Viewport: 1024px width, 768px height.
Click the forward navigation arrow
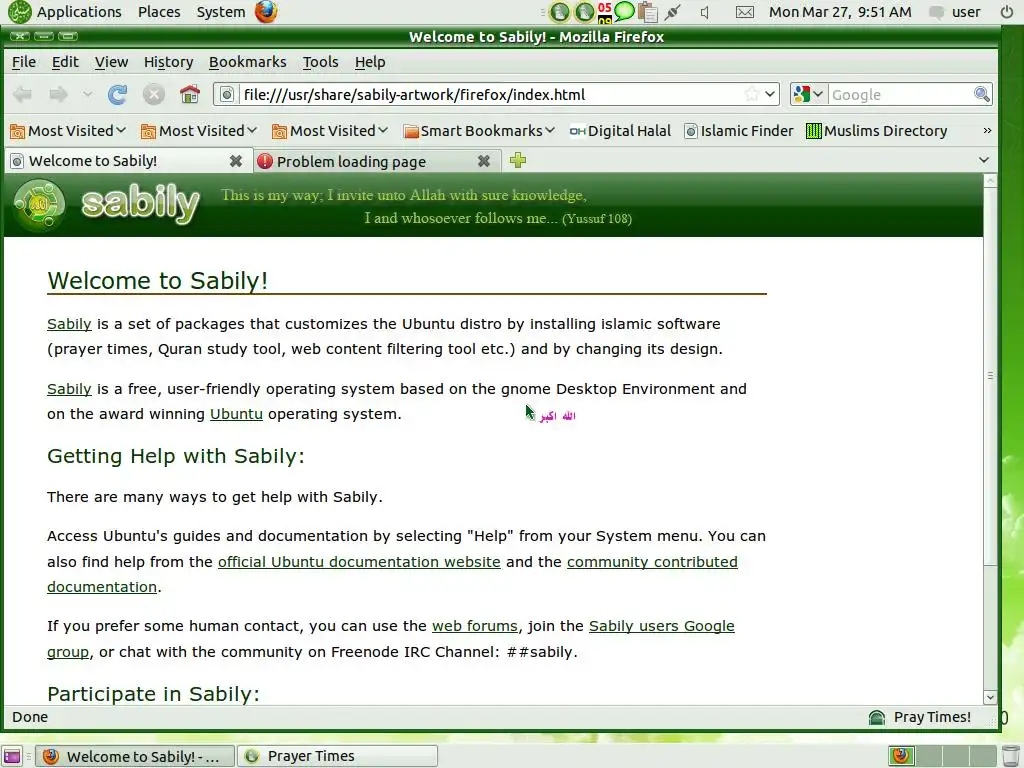pyautogui.click(x=59, y=95)
